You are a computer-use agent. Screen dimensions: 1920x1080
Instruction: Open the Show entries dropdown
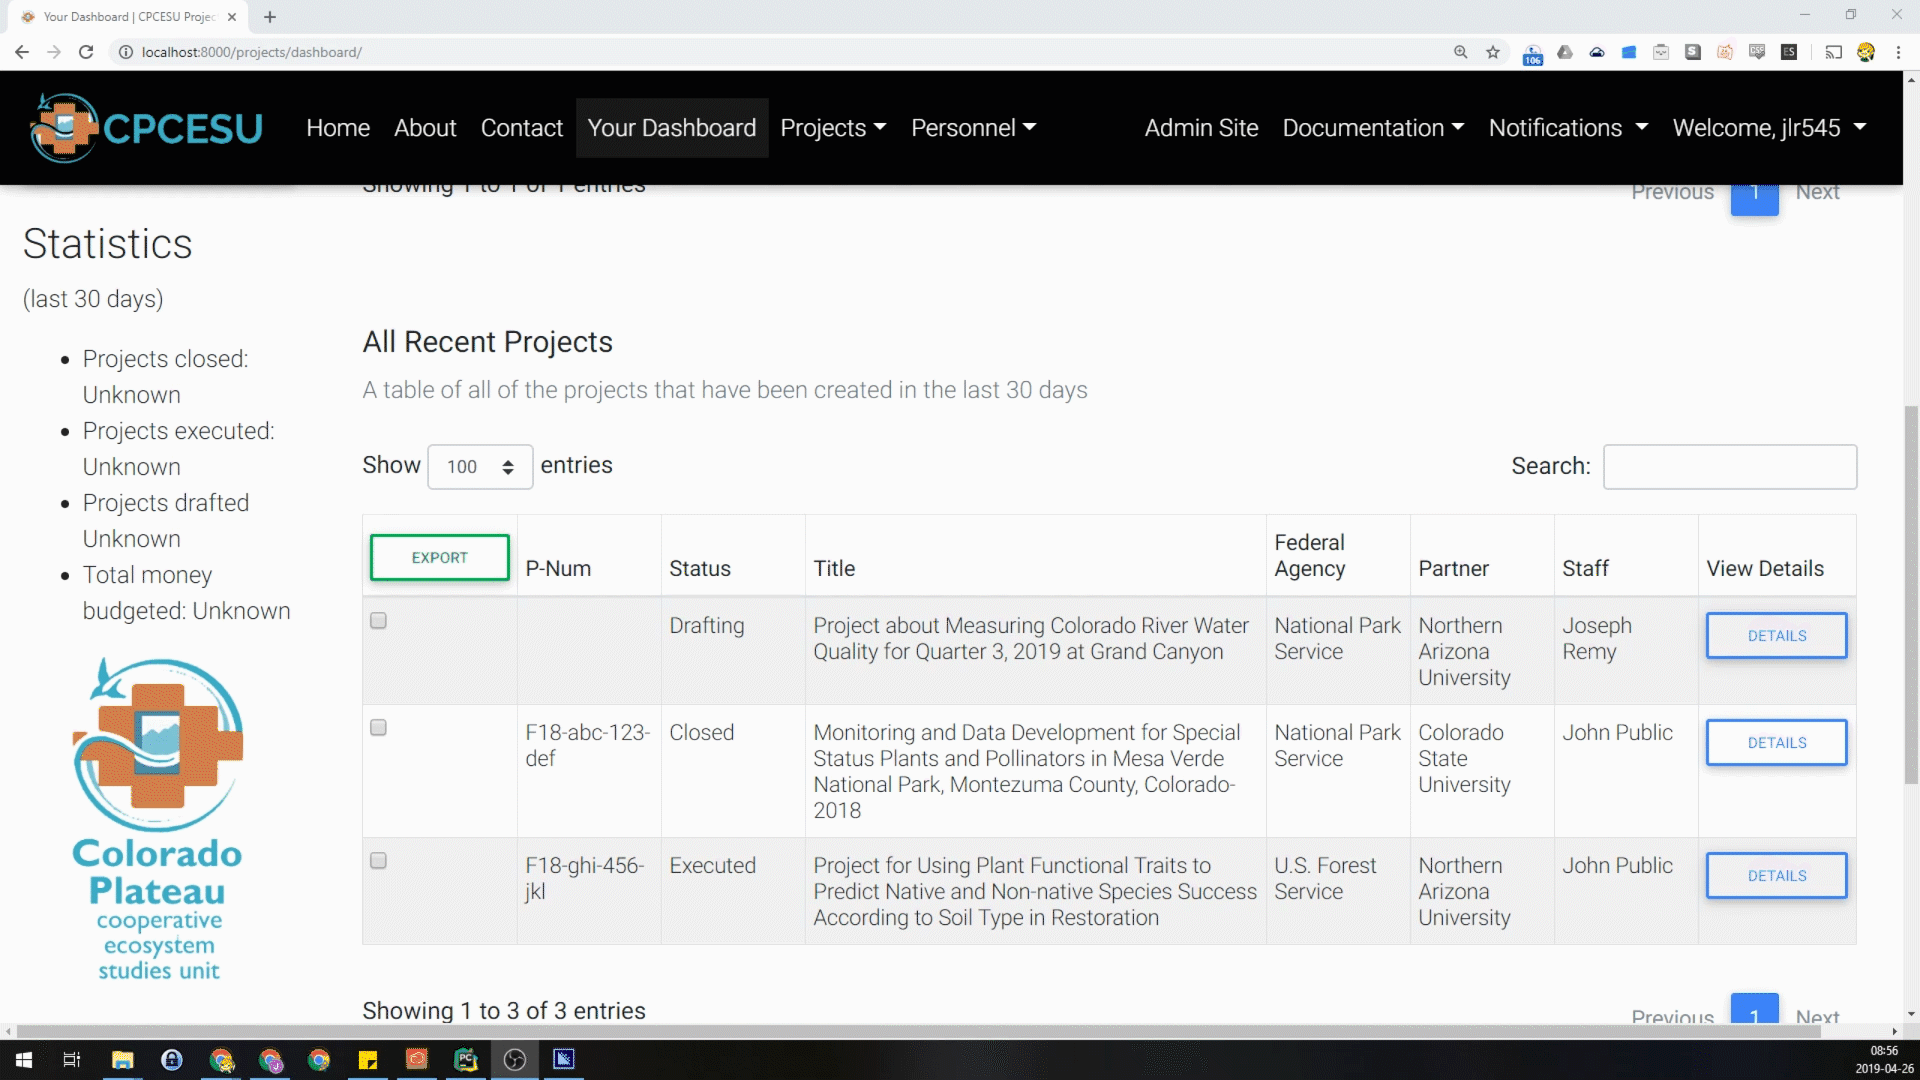click(480, 467)
